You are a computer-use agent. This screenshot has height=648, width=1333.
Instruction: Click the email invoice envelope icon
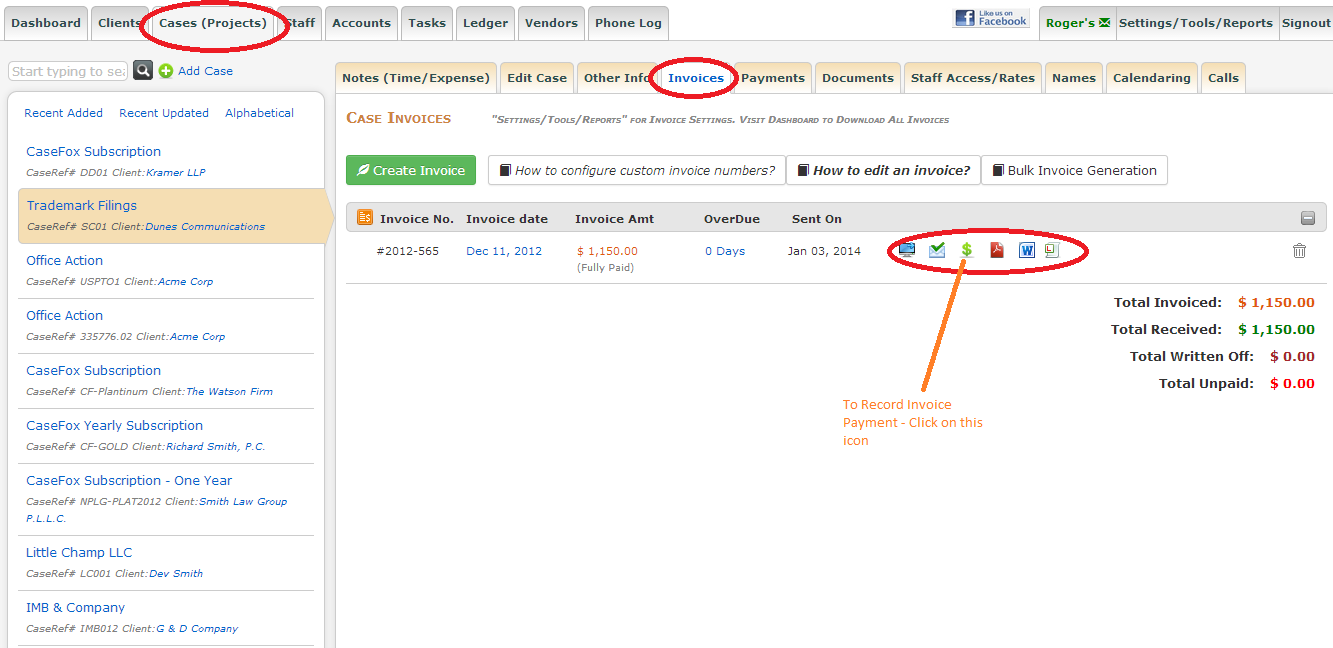pyautogui.click(x=937, y=250)
